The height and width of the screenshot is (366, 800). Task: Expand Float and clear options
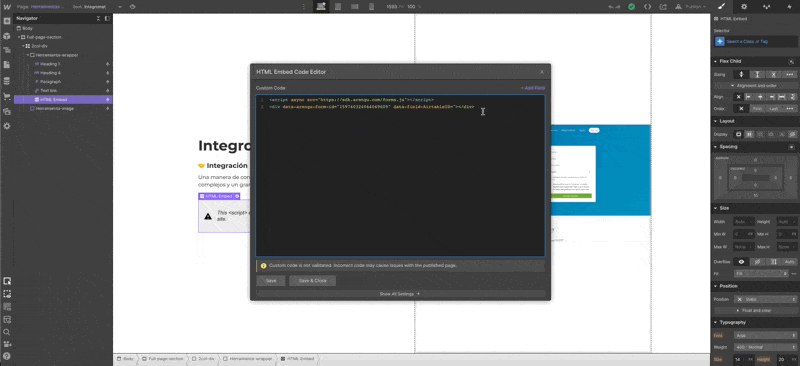click(x=754, y=310)
